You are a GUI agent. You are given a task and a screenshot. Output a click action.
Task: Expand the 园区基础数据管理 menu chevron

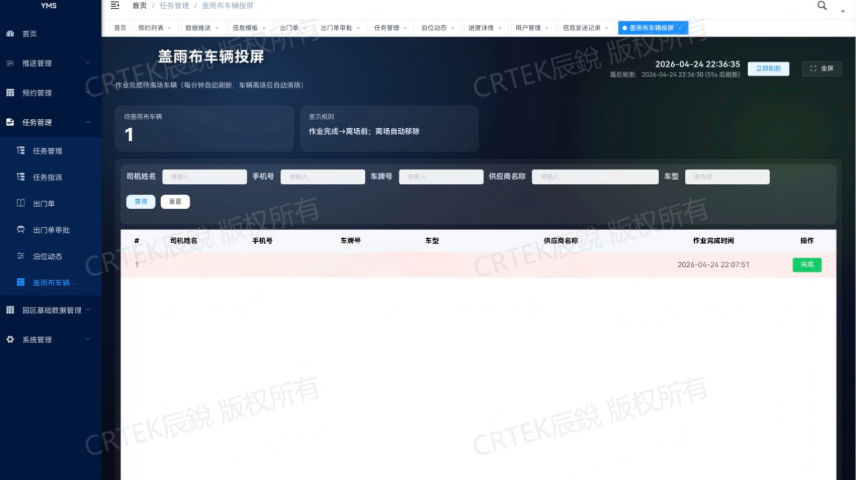(x=88, y=310)
